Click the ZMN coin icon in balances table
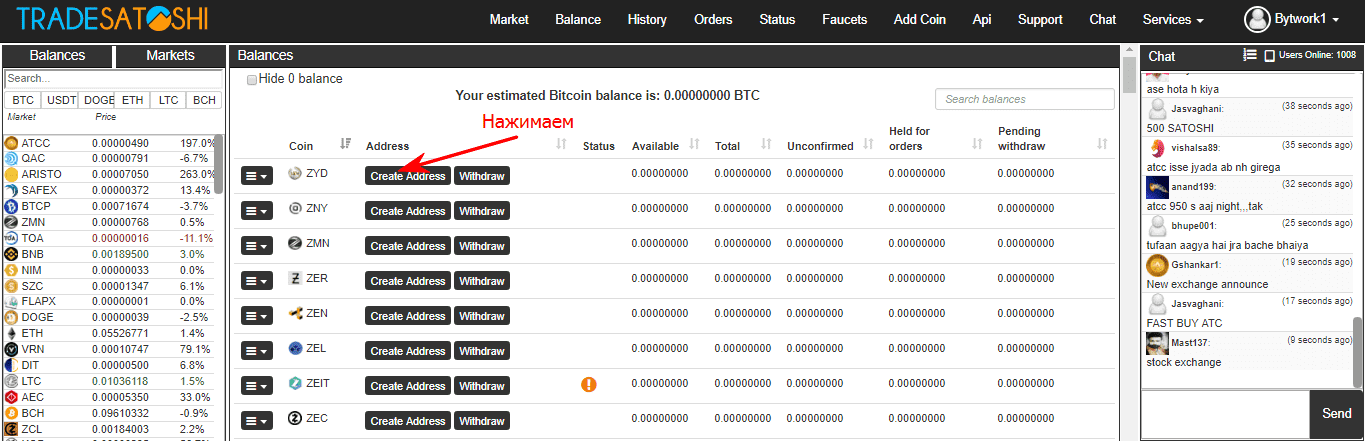1365x441 pixels. [295, 244]
